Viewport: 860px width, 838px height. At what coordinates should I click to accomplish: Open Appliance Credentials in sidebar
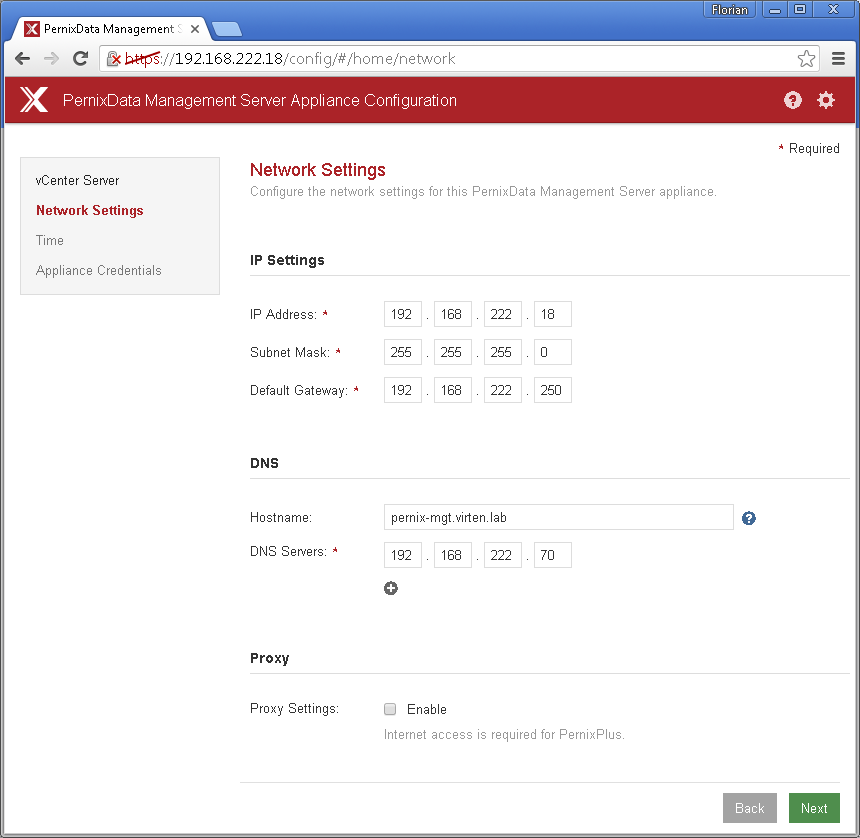pos(99,270)
